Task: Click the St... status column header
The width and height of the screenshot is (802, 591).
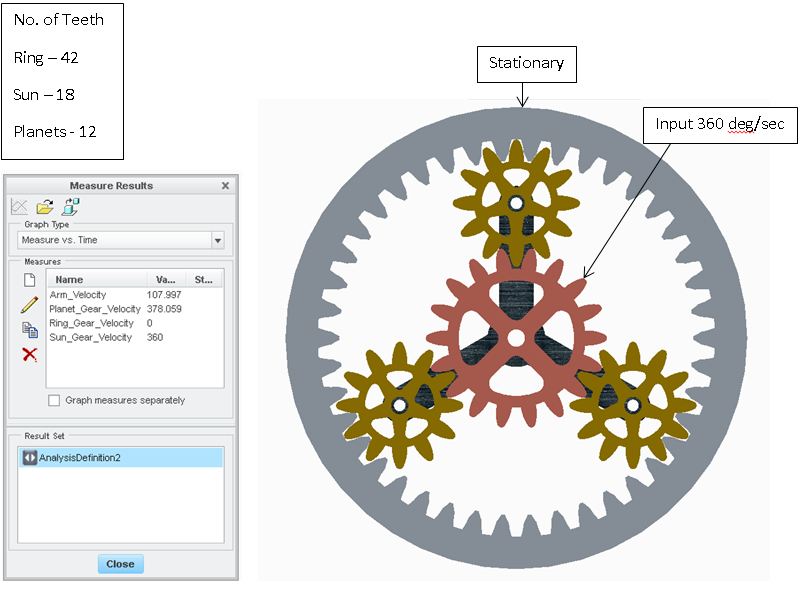Action: click(x=204, y=280)
